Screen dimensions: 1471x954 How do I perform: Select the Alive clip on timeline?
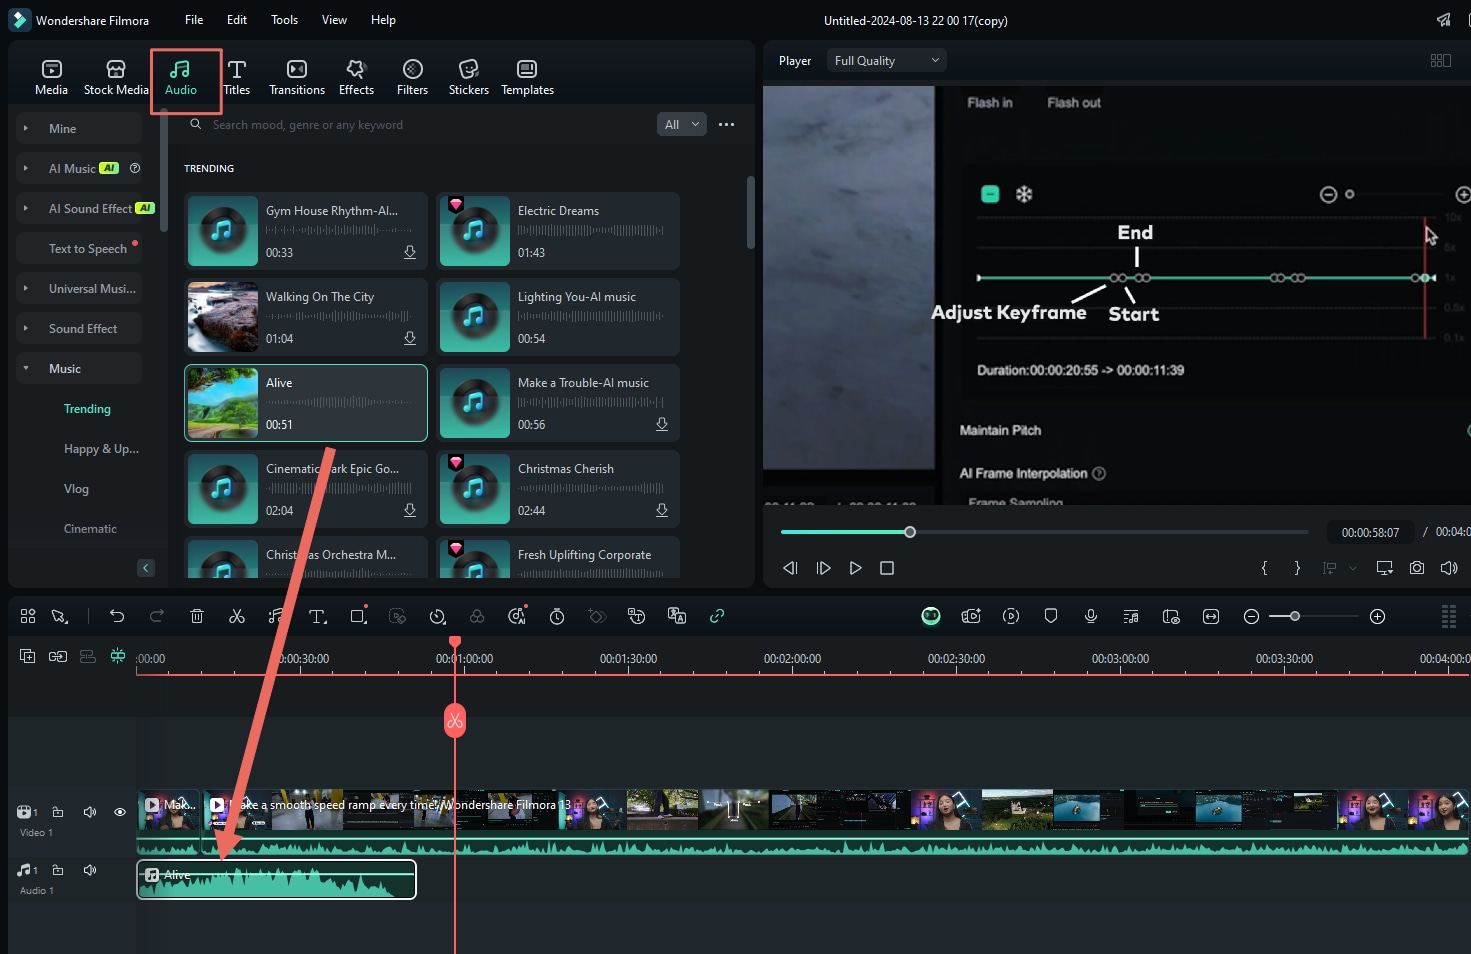[x=276, y=880]
